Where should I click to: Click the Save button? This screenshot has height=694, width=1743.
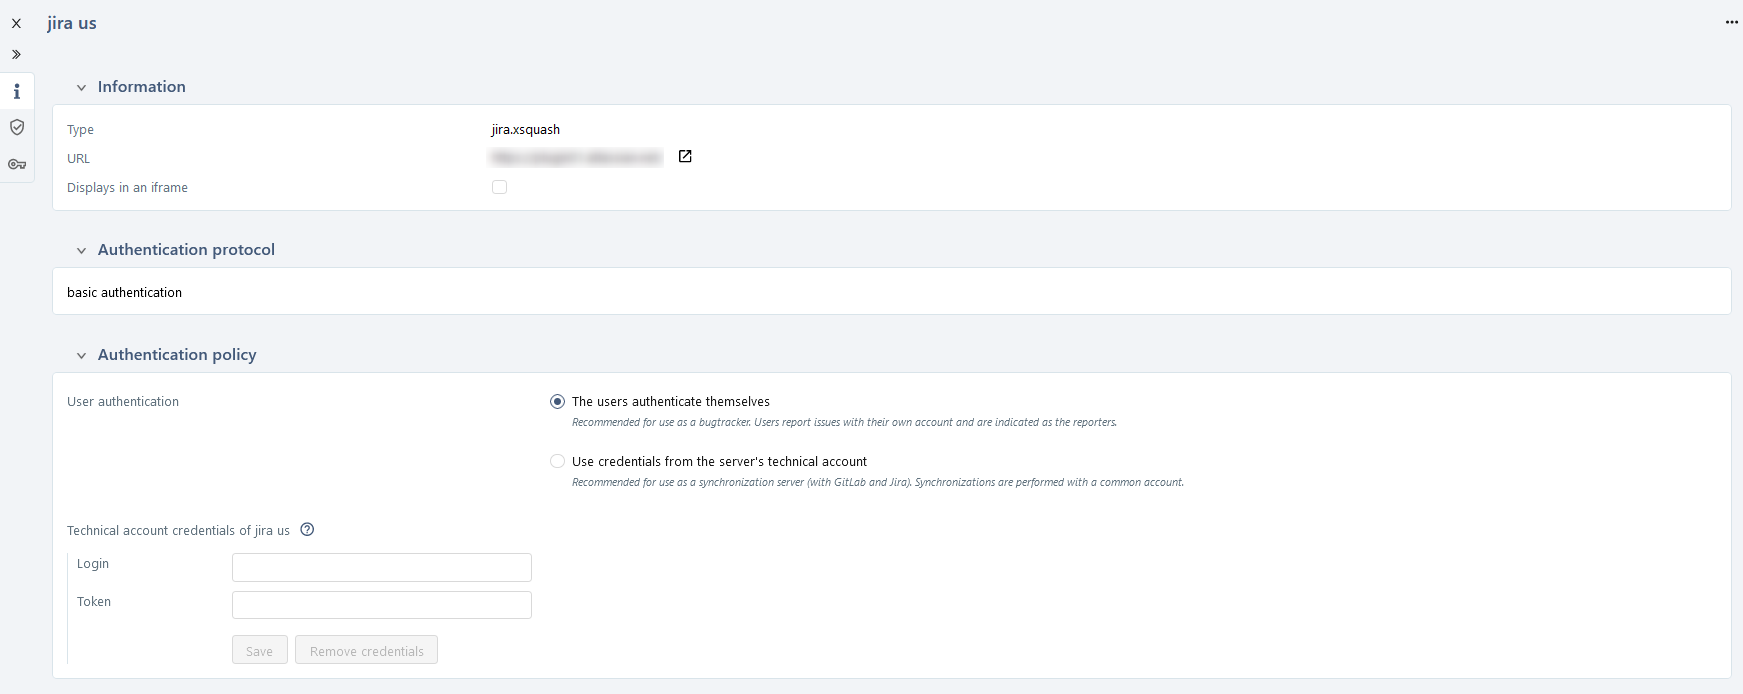click(x=259, y=650)
